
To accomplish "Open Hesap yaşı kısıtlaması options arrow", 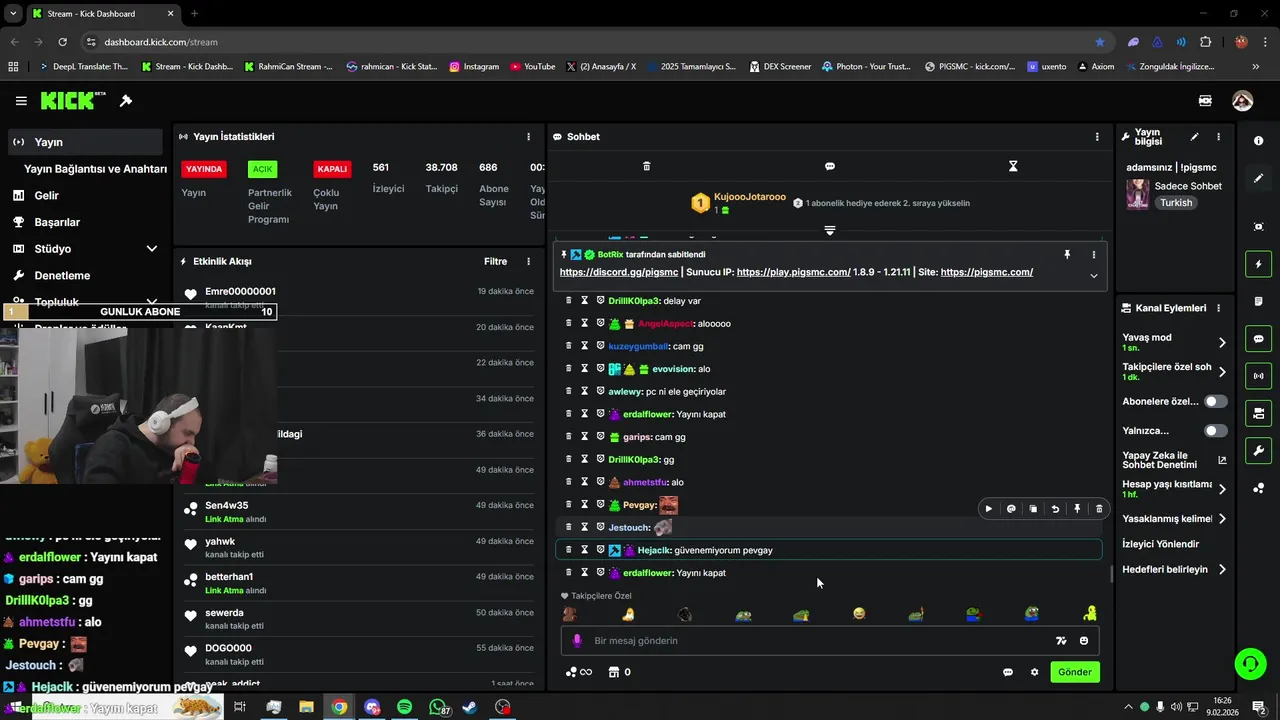I will tap(1222, 489).
